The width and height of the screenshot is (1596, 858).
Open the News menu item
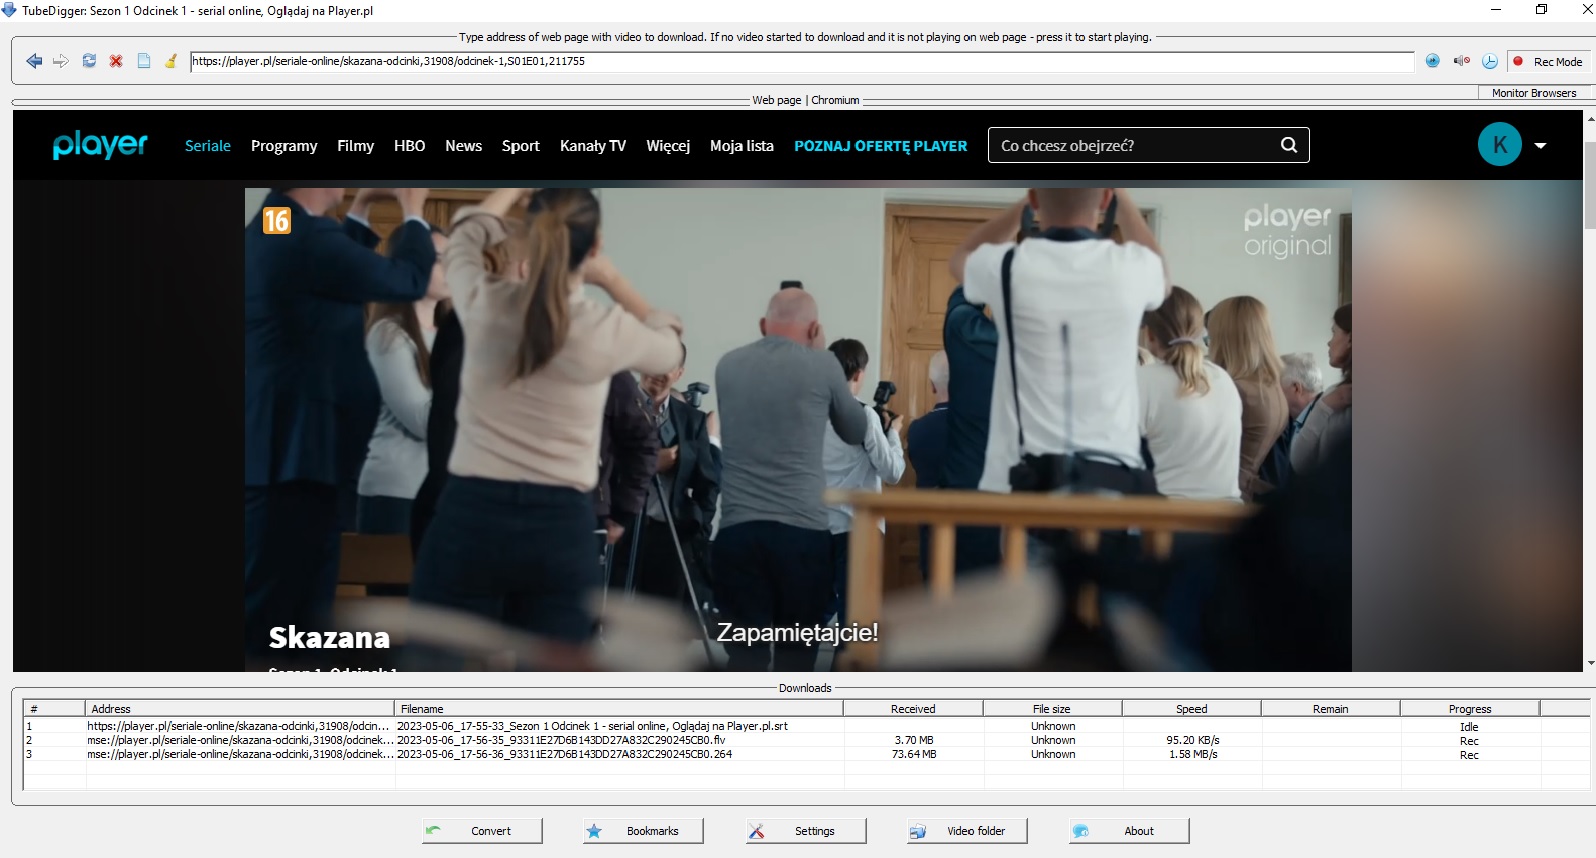(464, 146)
